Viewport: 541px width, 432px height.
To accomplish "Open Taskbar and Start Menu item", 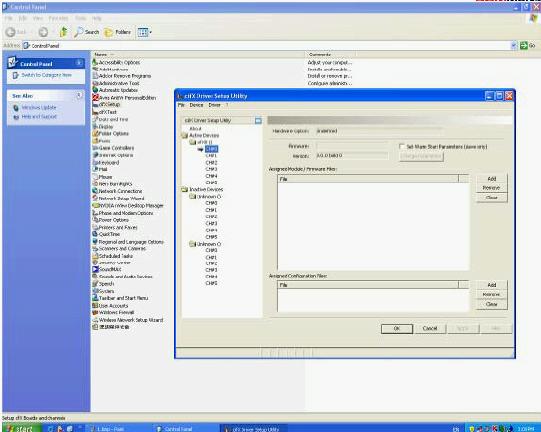I will [120, 298].
